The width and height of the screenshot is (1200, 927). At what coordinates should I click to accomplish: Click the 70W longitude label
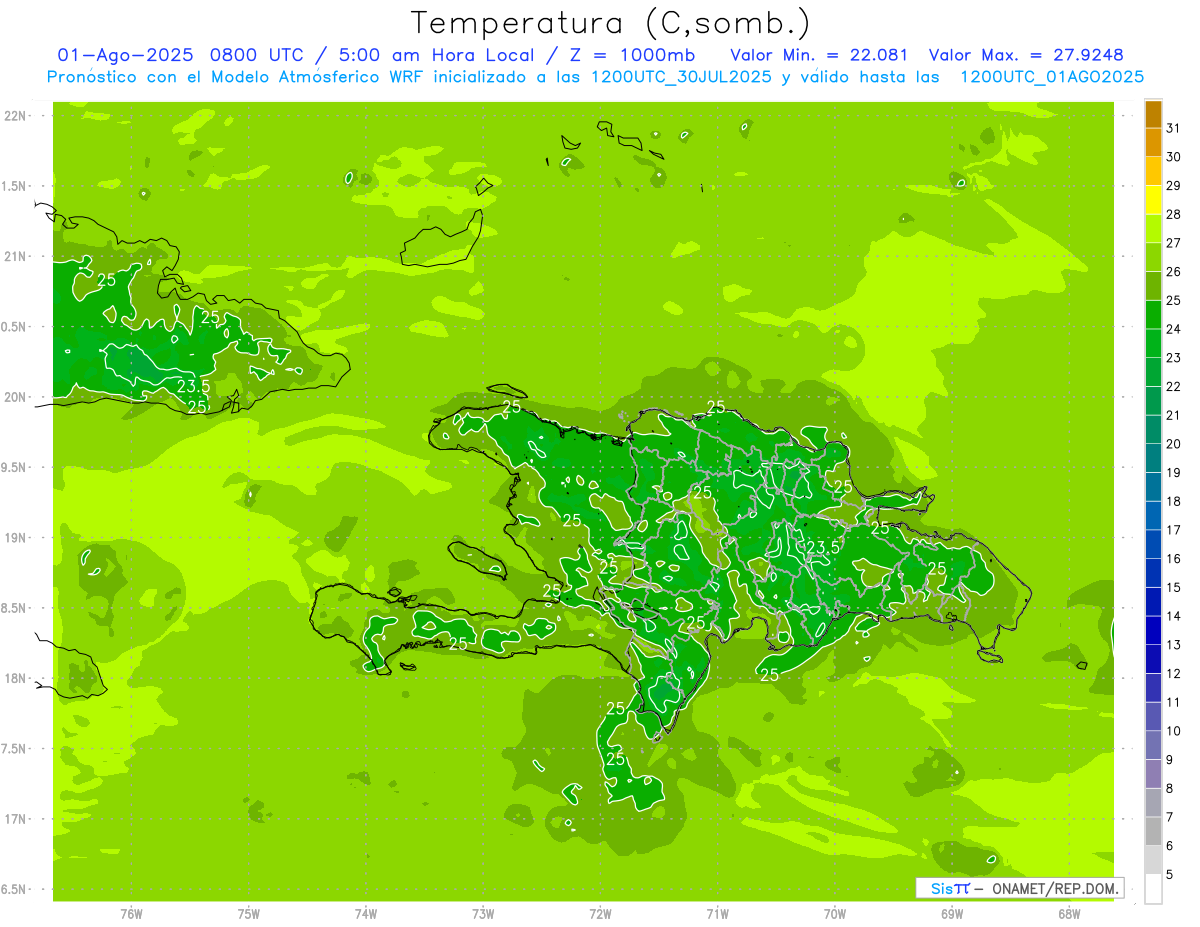(835, 913)
